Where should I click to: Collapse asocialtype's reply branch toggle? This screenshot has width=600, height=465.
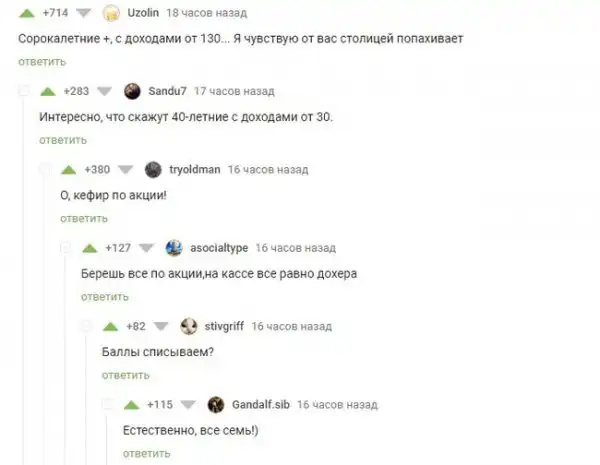[x=65, y=248]
